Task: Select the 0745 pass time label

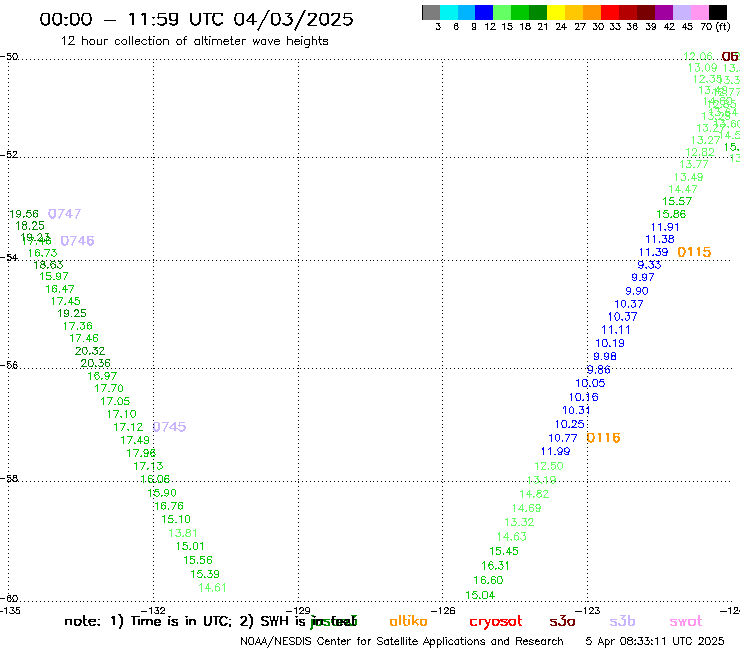Action: tap(169, 427)
